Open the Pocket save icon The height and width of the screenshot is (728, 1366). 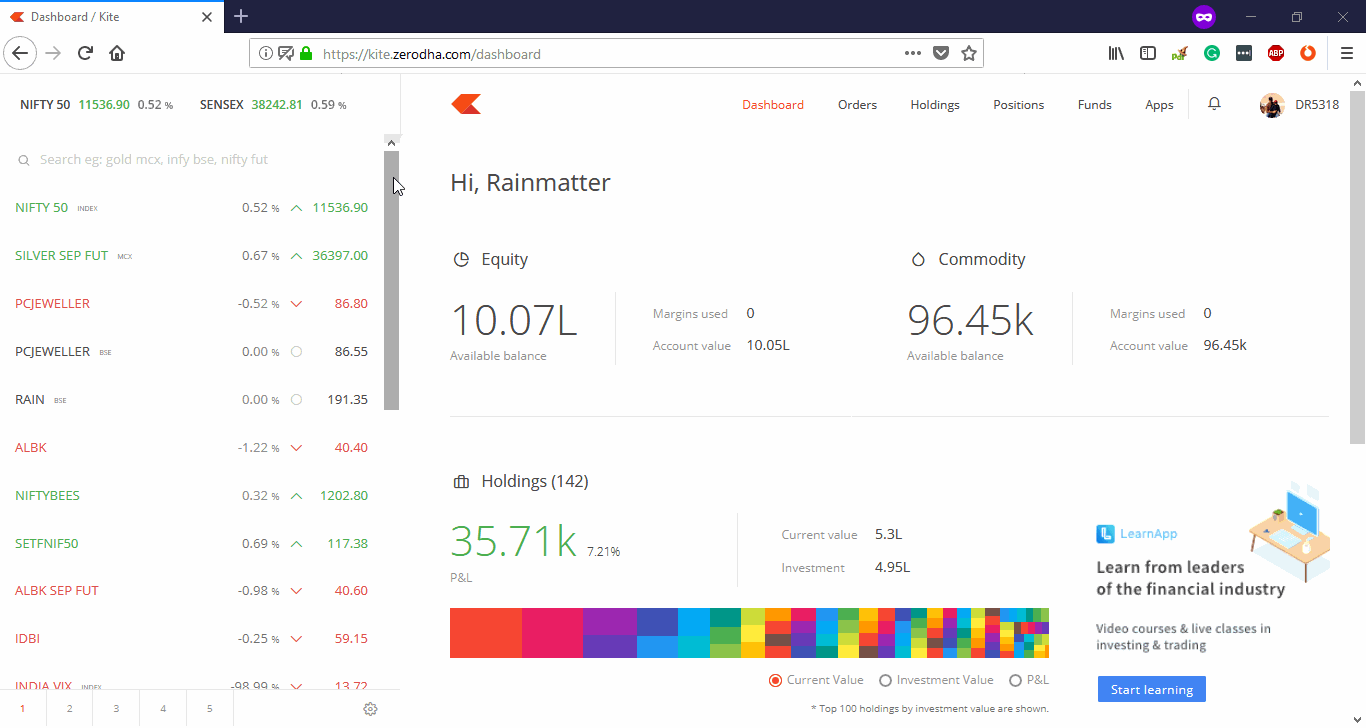click(940, 53)
